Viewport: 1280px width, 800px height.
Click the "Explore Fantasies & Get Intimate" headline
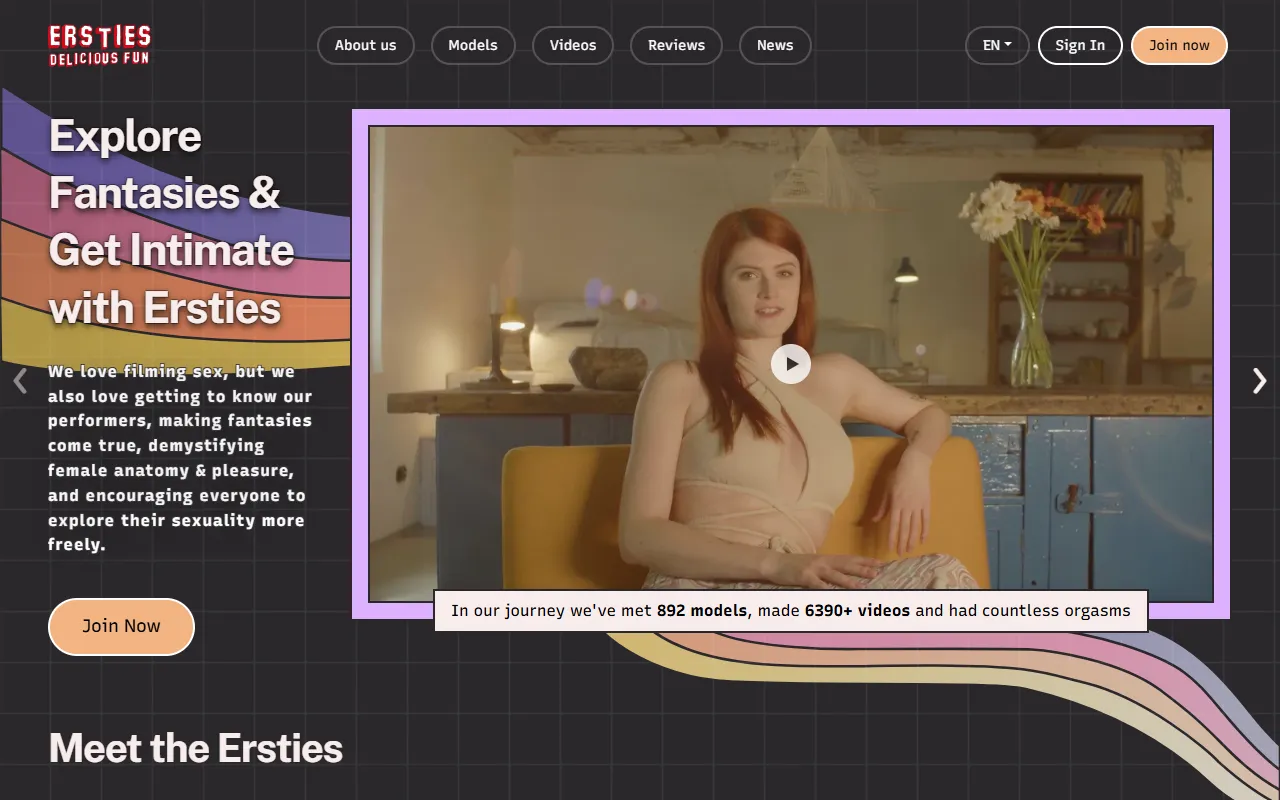[172, 221]
